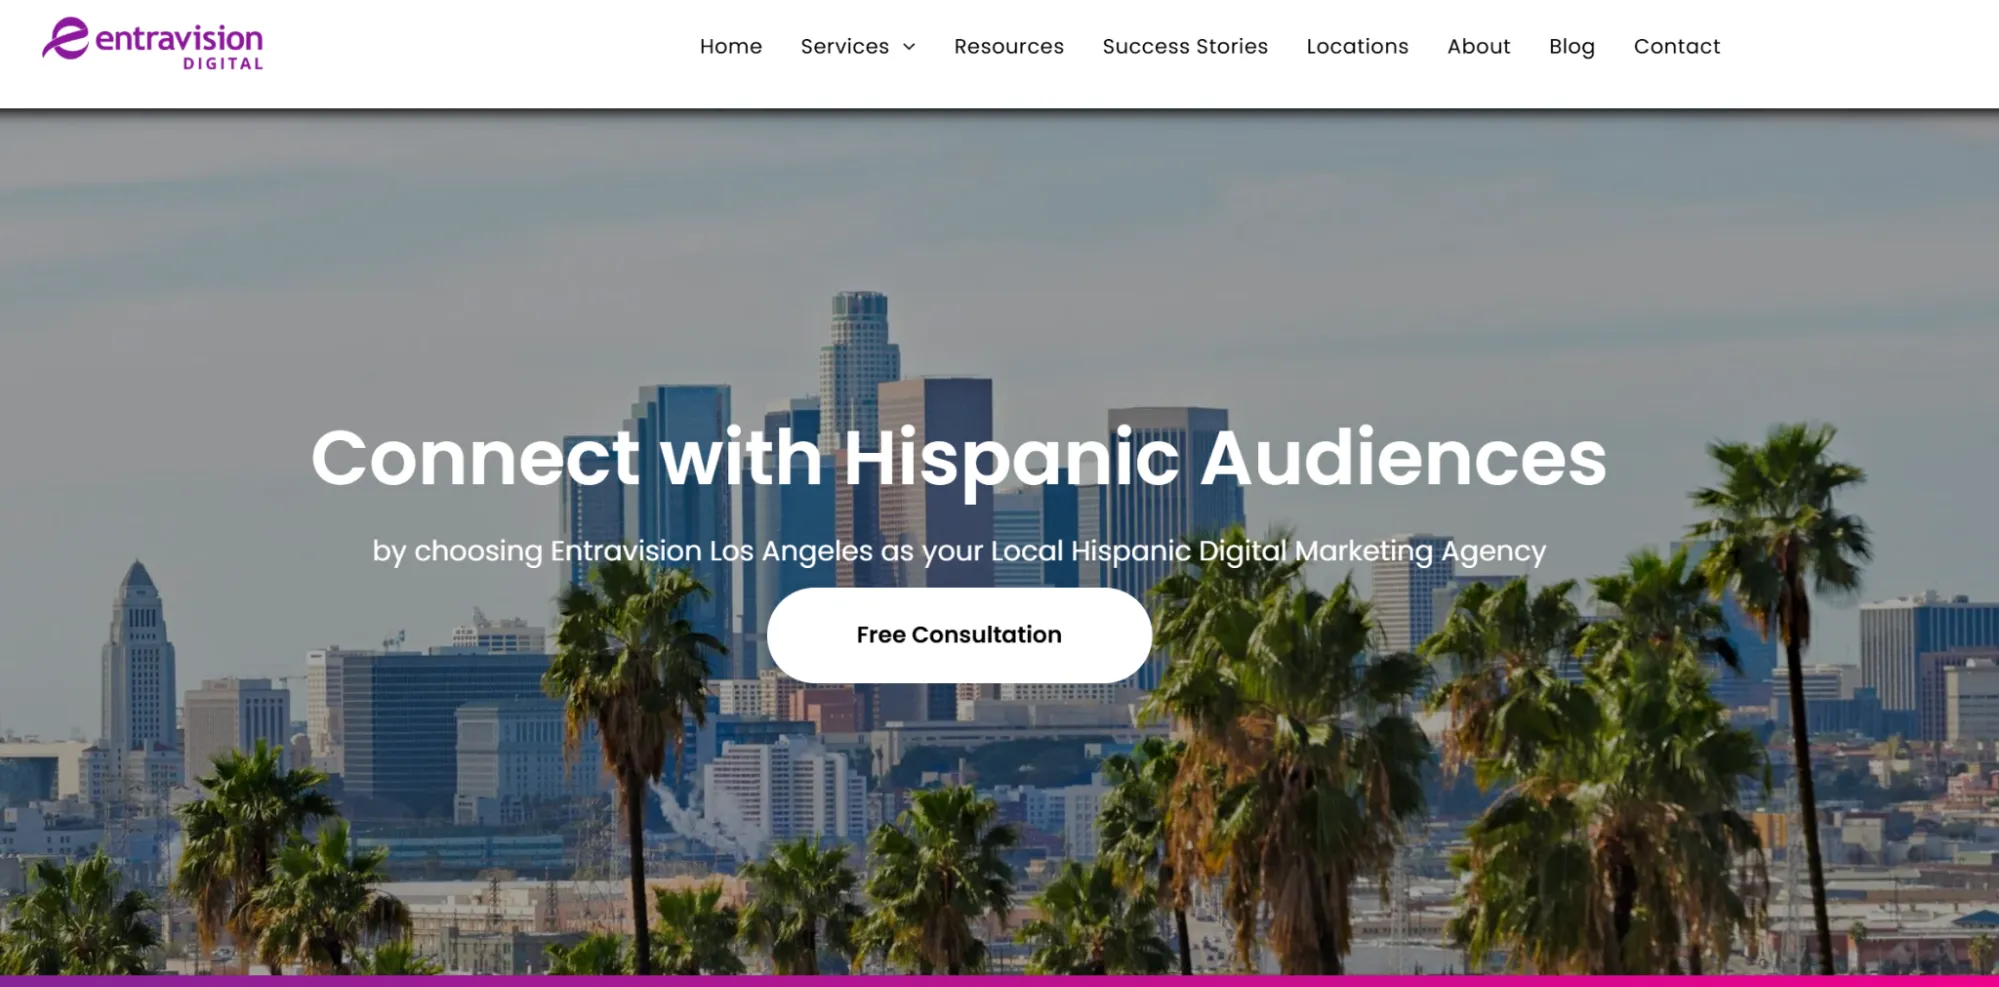View the Locations page
This screenshot has width=1999, height=987.
pos(1357,46)
